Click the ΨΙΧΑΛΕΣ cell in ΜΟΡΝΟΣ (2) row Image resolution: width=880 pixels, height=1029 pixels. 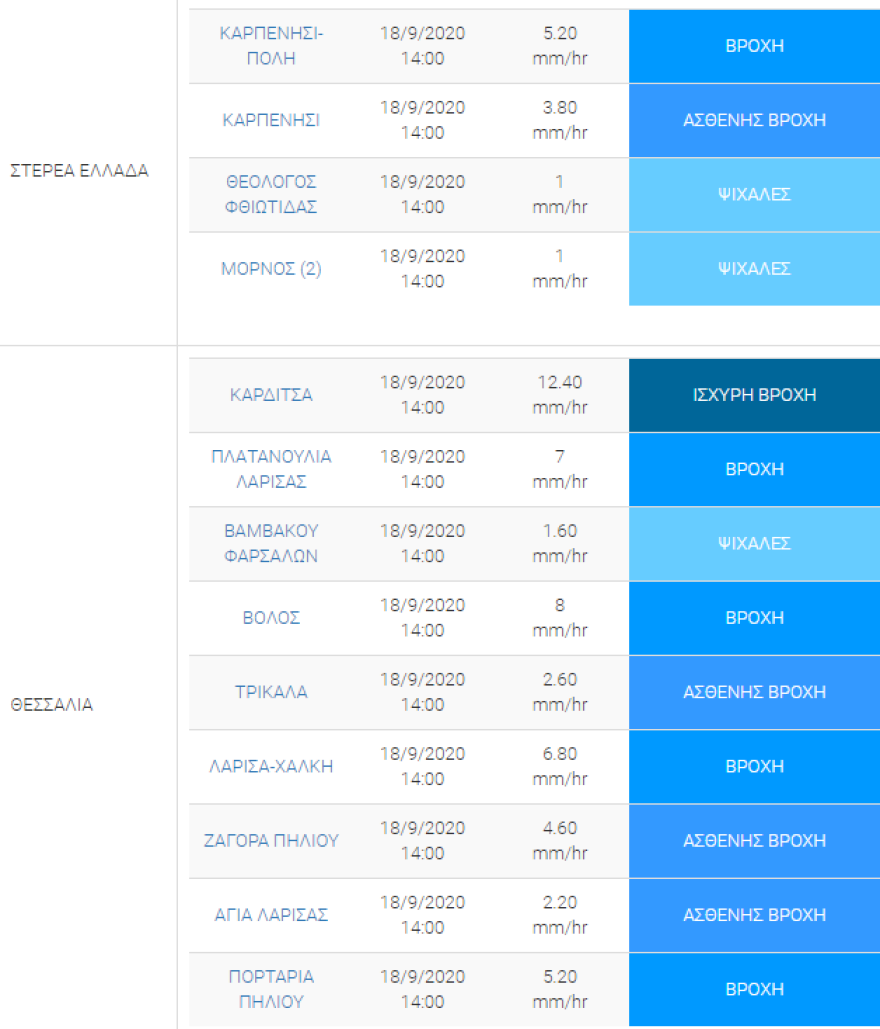754,269
